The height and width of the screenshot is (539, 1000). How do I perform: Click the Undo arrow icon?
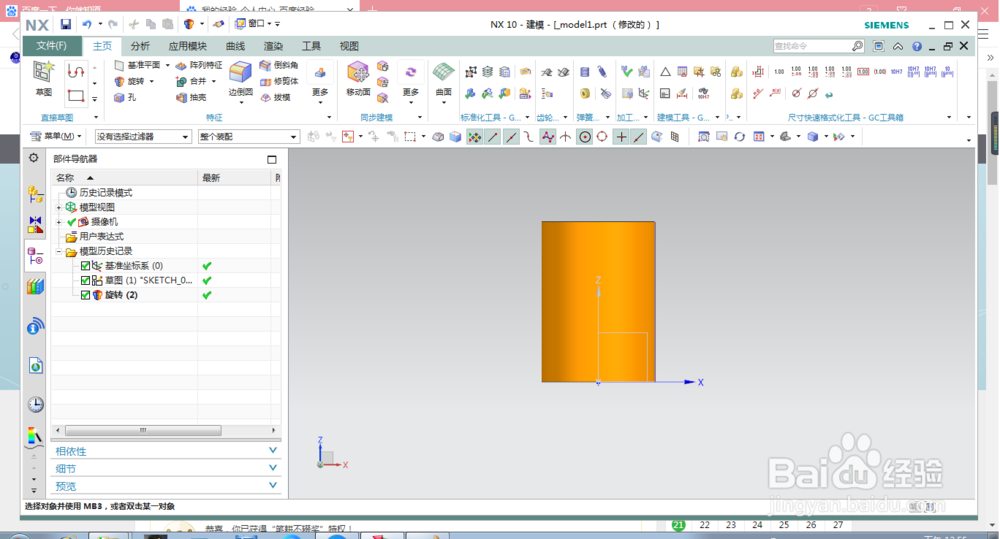87,24
